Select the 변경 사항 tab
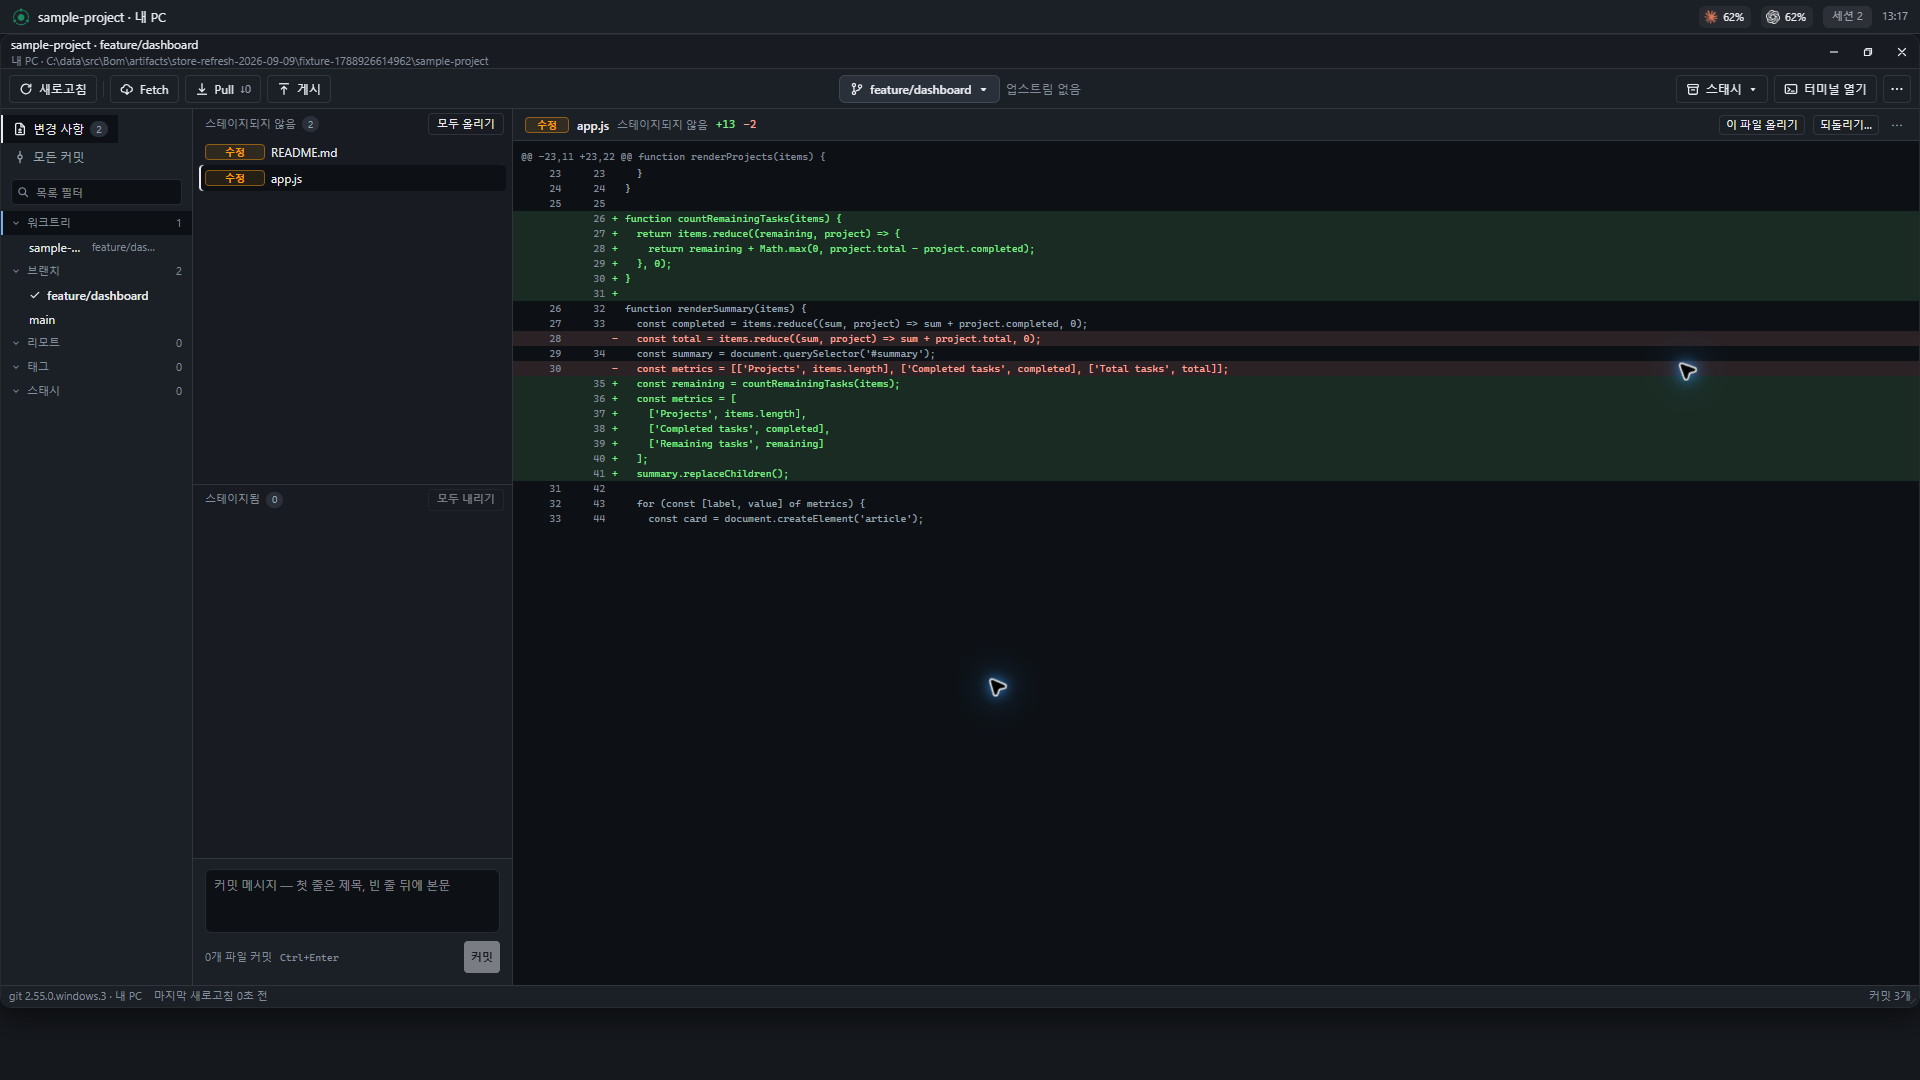1920x1080 pixels. 60,129
